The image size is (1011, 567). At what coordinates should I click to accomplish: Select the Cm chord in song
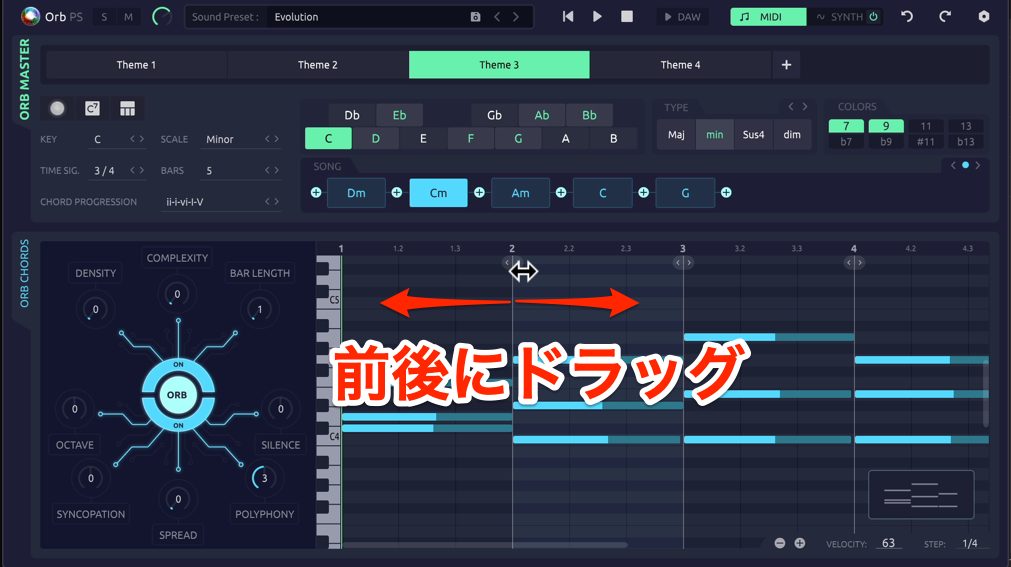438,193
